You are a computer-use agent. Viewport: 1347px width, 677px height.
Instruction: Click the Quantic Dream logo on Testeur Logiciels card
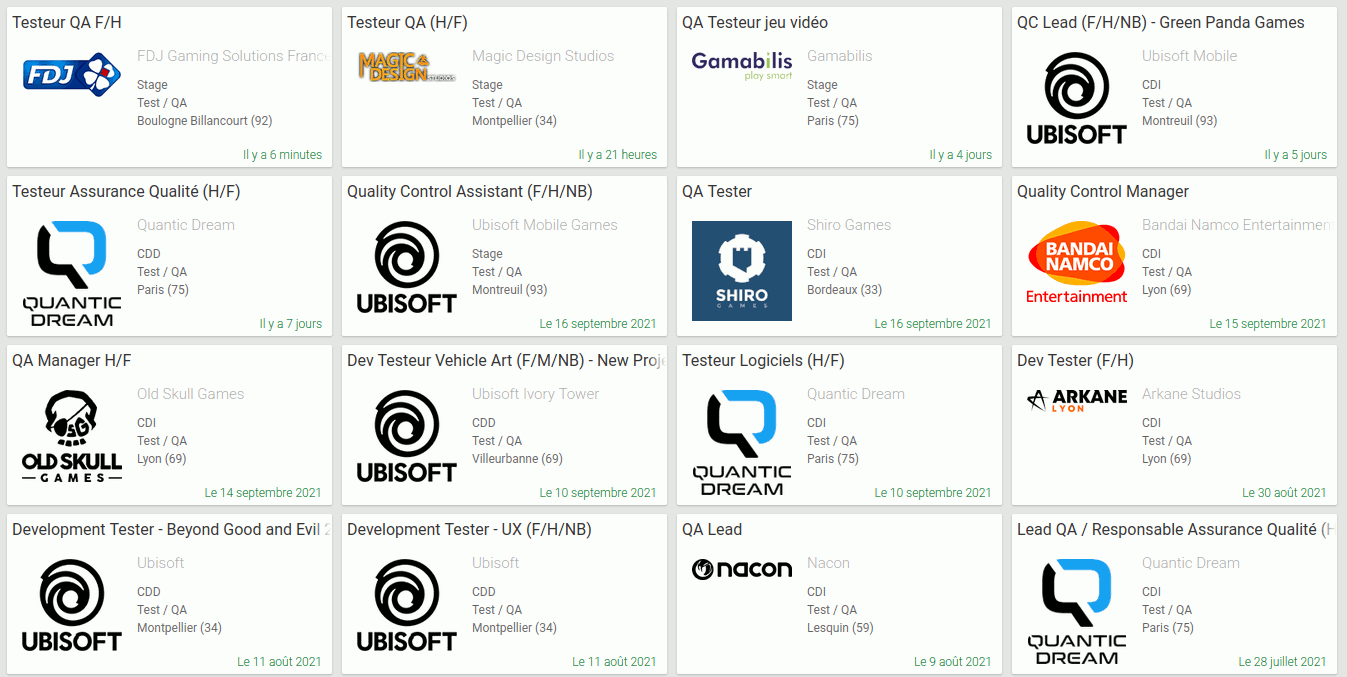[742, 443]
